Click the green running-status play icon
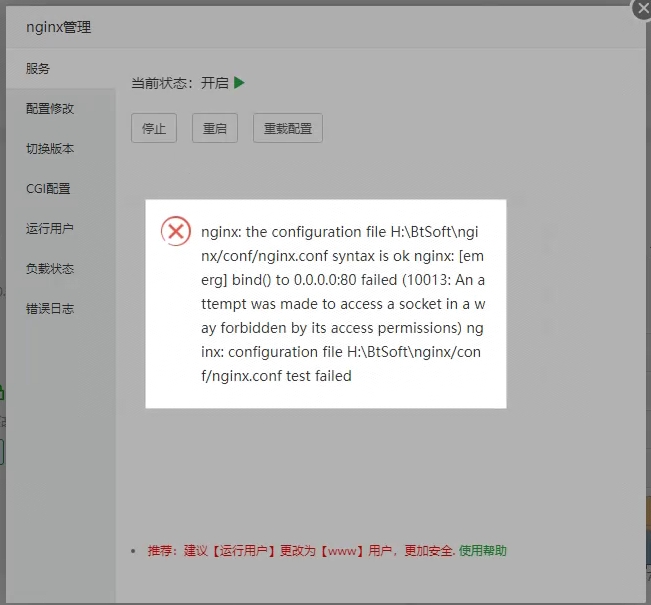 tap(239, 83)
